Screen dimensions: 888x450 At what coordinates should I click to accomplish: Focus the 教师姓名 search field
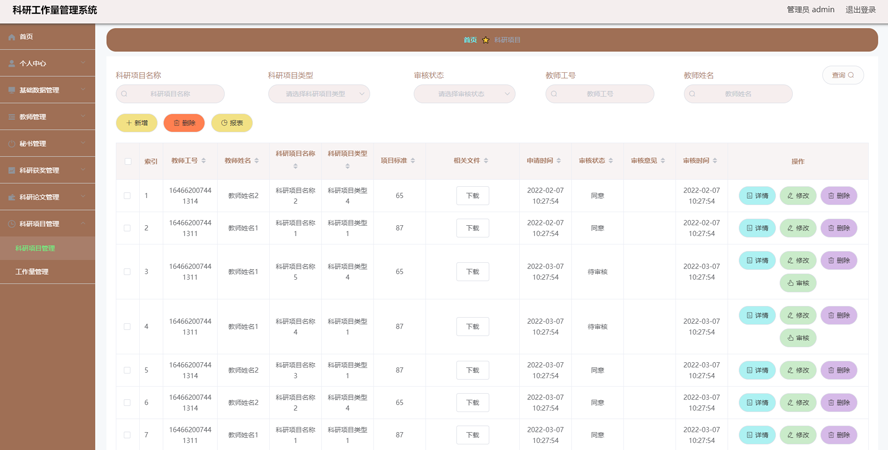coord(738,94)
